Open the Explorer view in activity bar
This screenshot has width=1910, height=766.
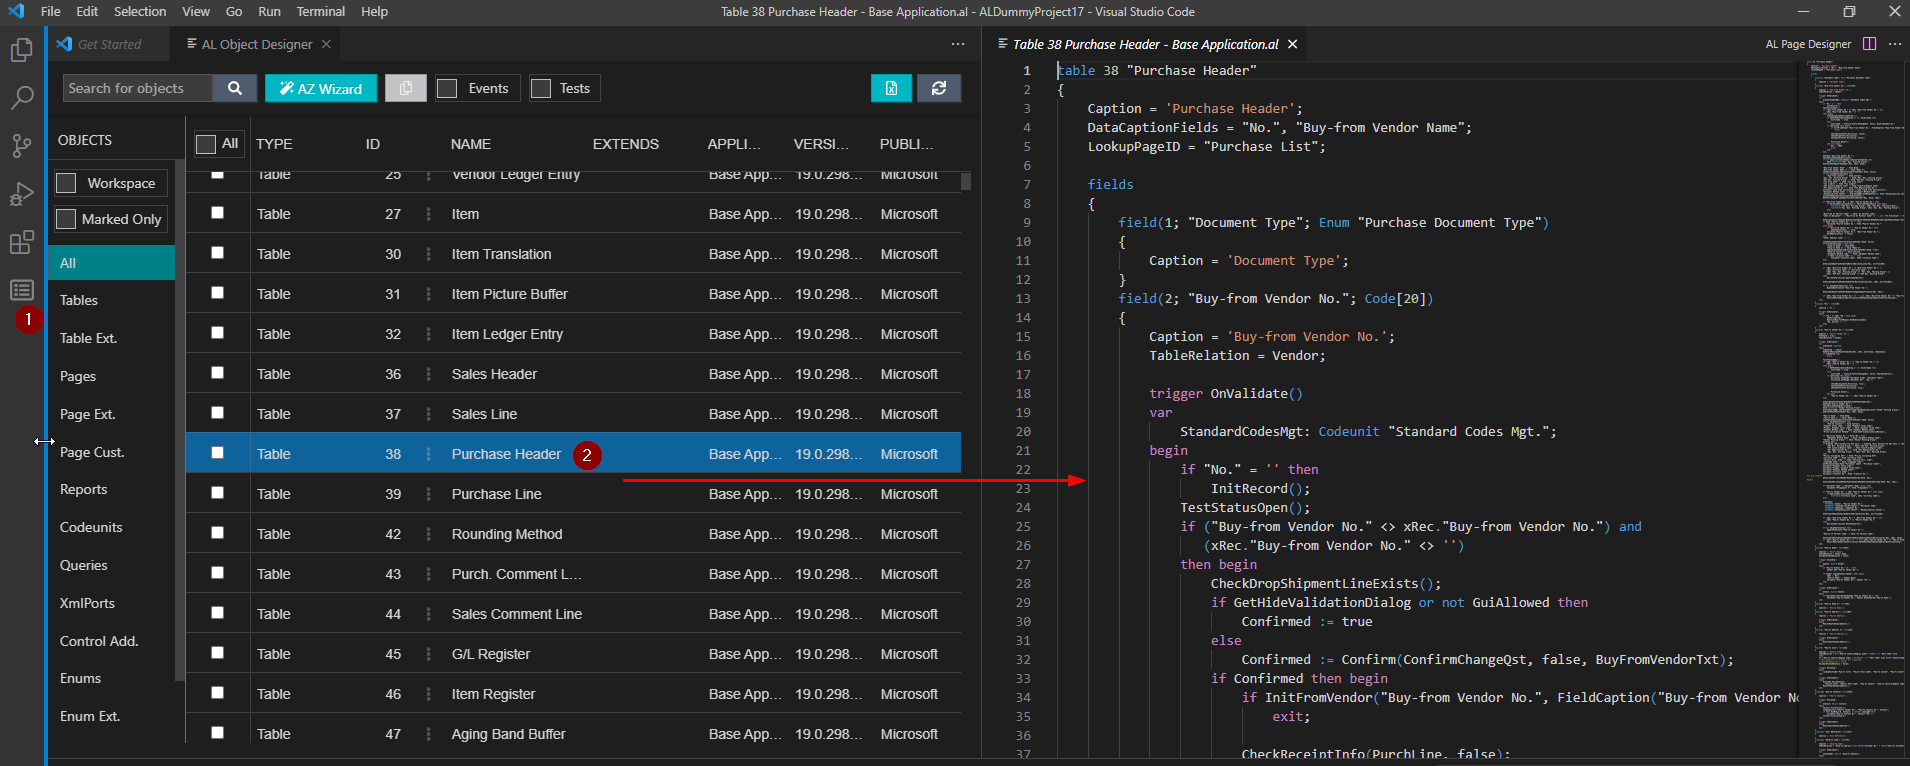click(21, 50)
